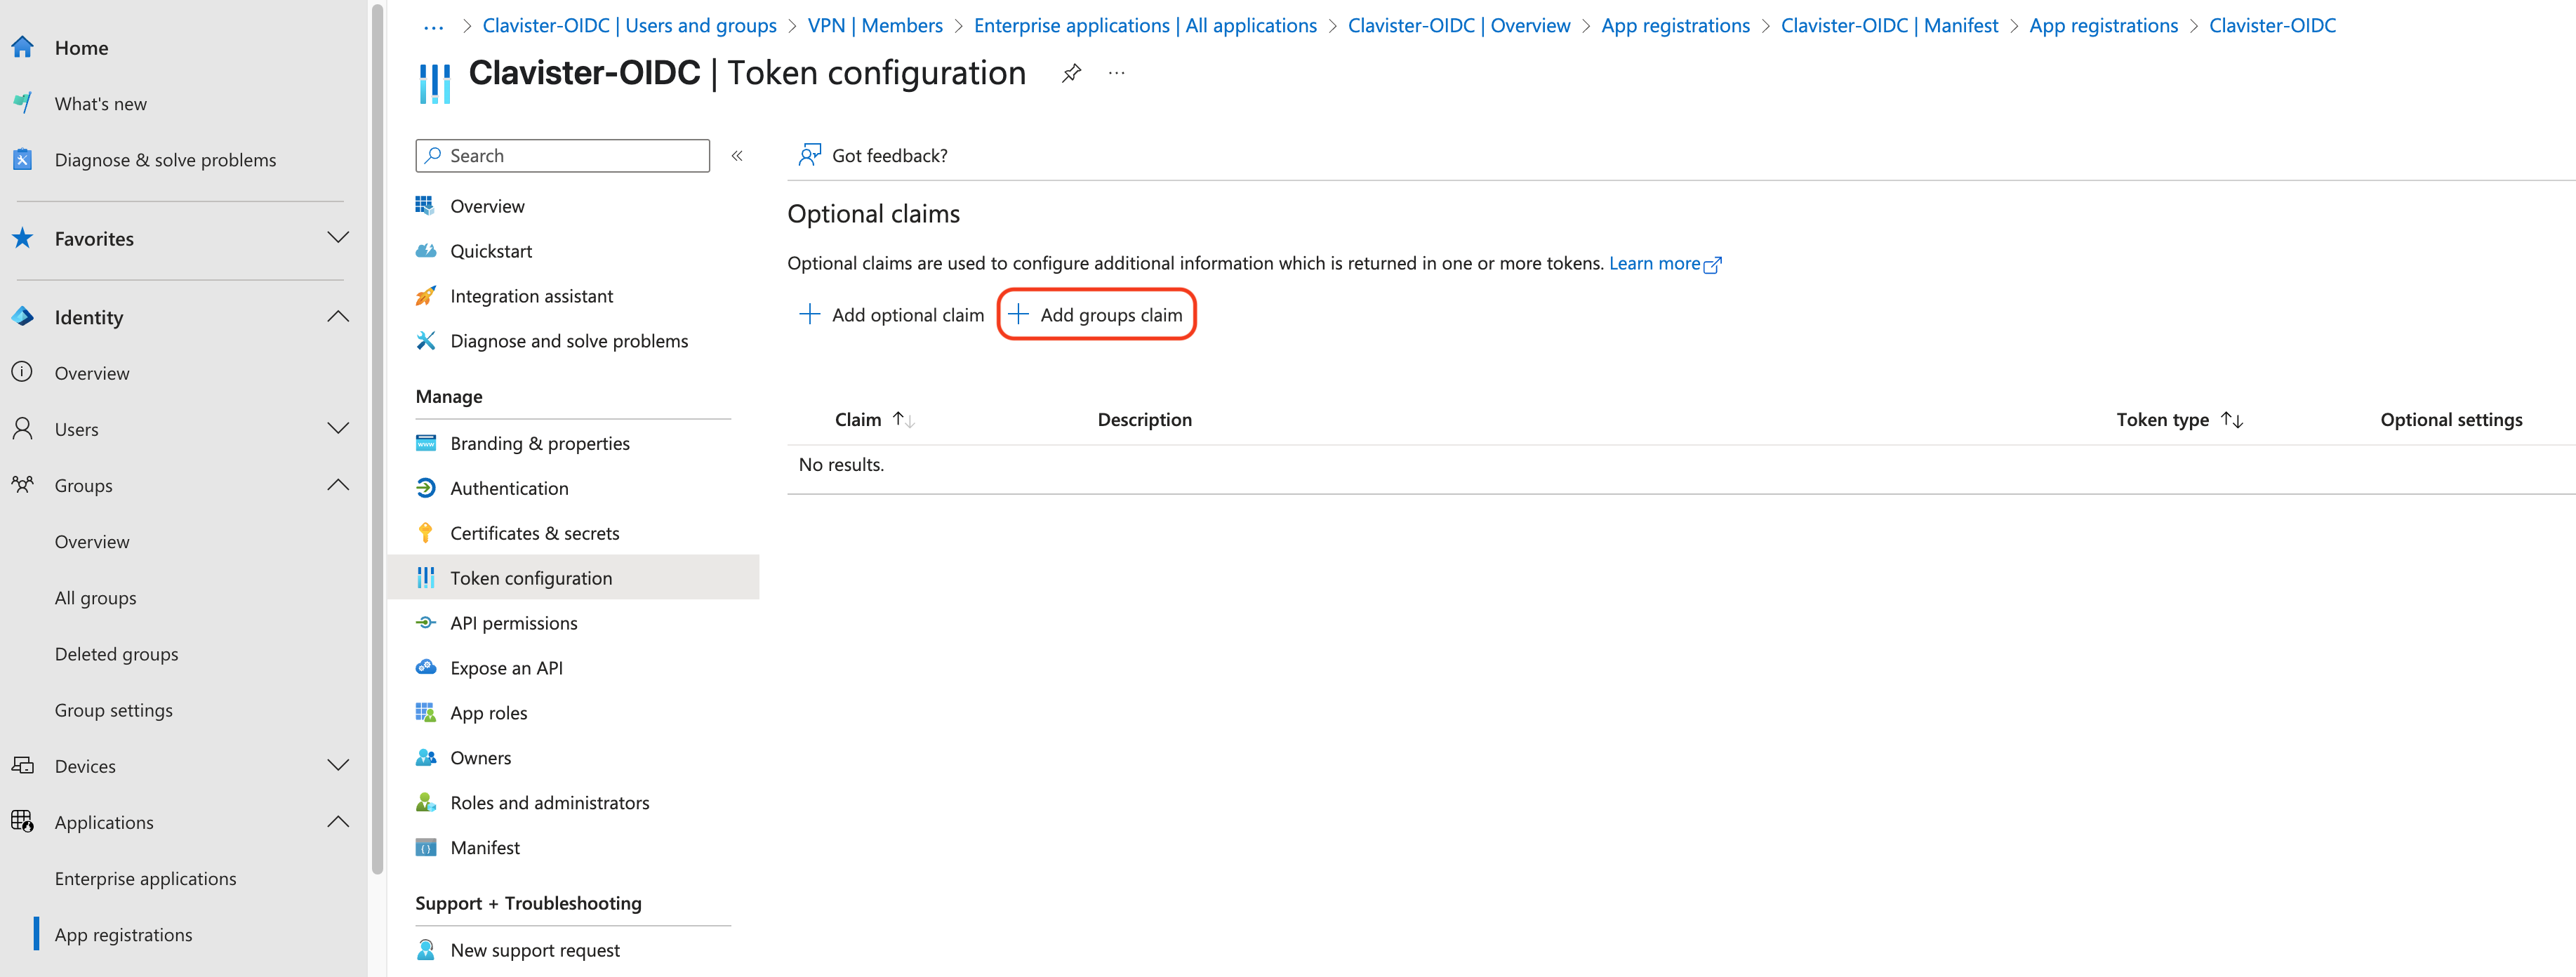Screen dimensions: 2576x977
Task: Click the resource menu Search field
Action: tap(562, 155)
